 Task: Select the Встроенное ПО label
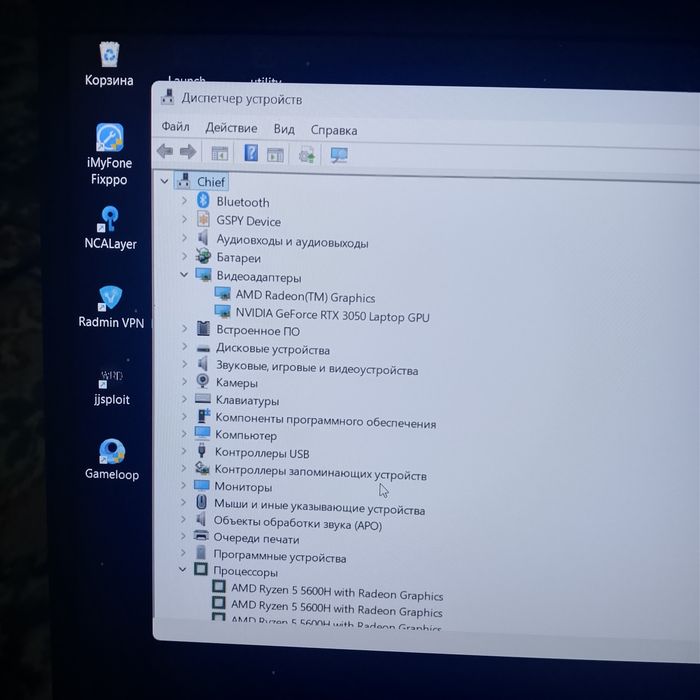click(x=258, y=330)
